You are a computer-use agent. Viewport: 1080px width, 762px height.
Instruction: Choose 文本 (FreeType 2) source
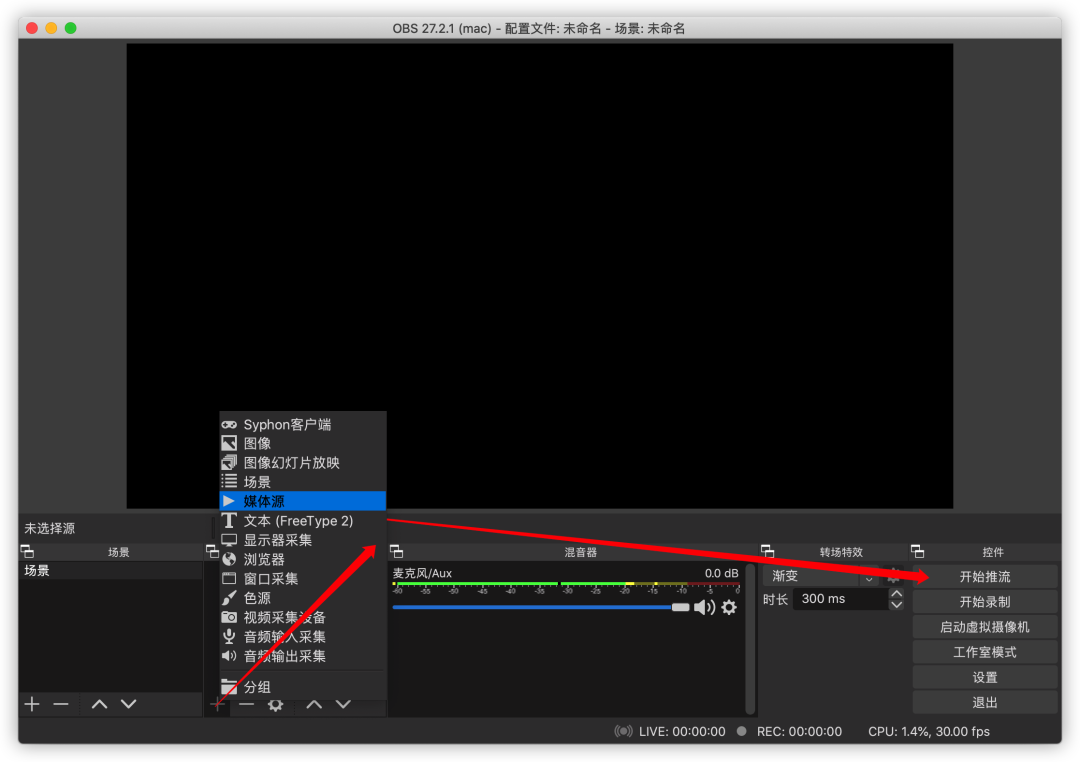(x=302, y=521)
